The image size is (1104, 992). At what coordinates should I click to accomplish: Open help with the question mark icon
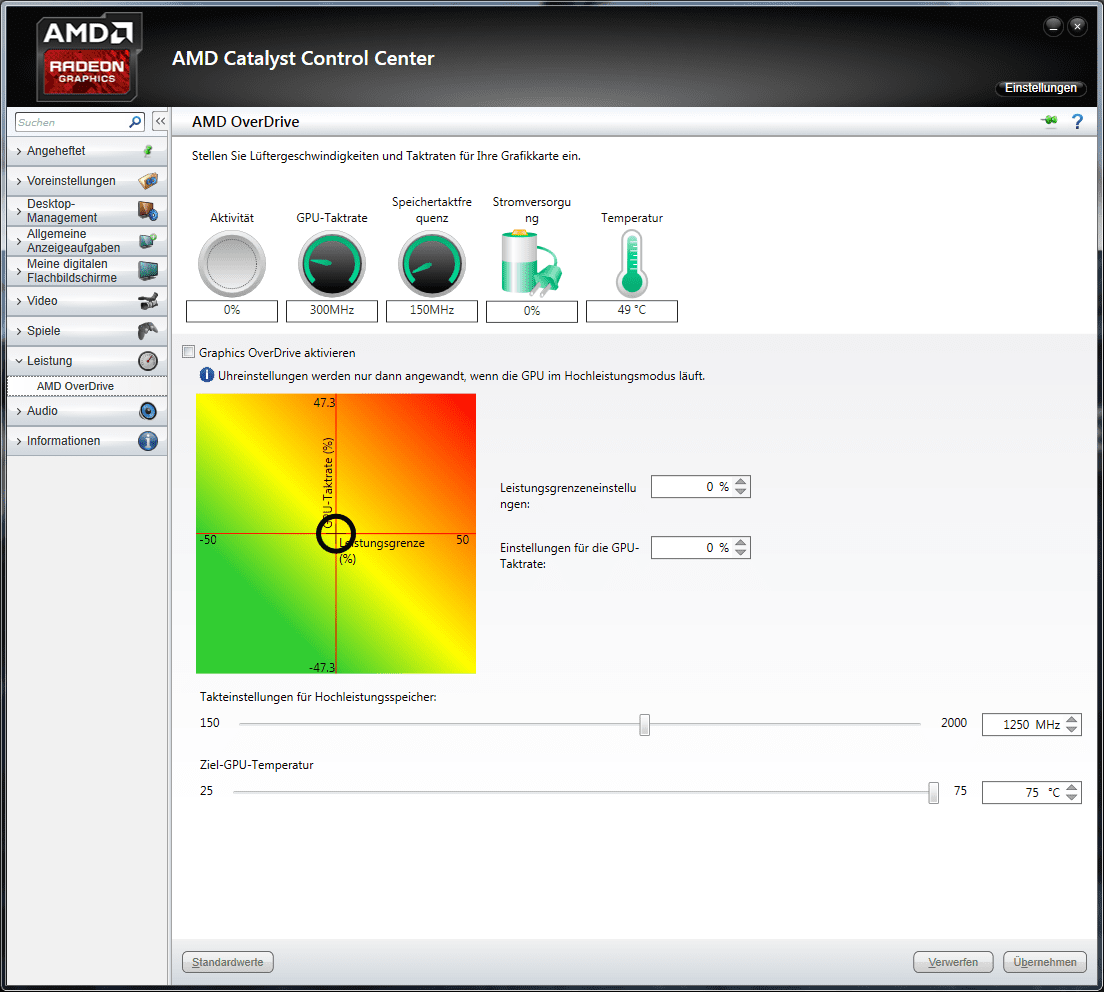1077,121
